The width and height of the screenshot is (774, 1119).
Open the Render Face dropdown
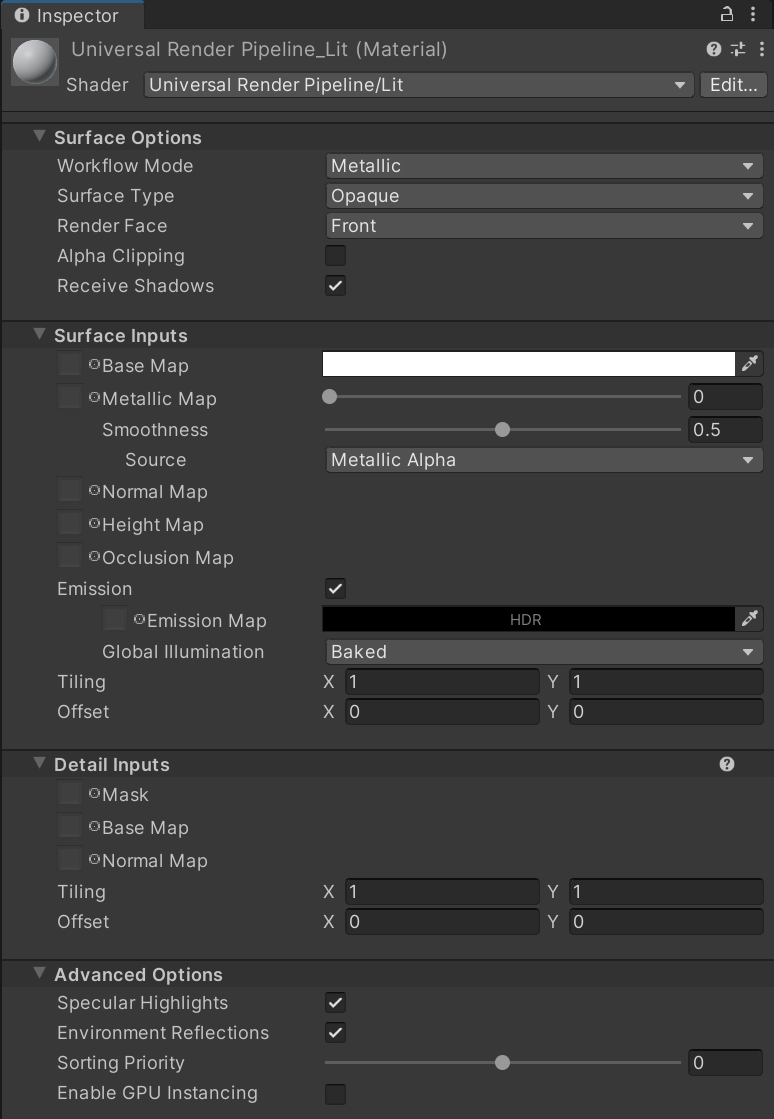tap(544, 226)
